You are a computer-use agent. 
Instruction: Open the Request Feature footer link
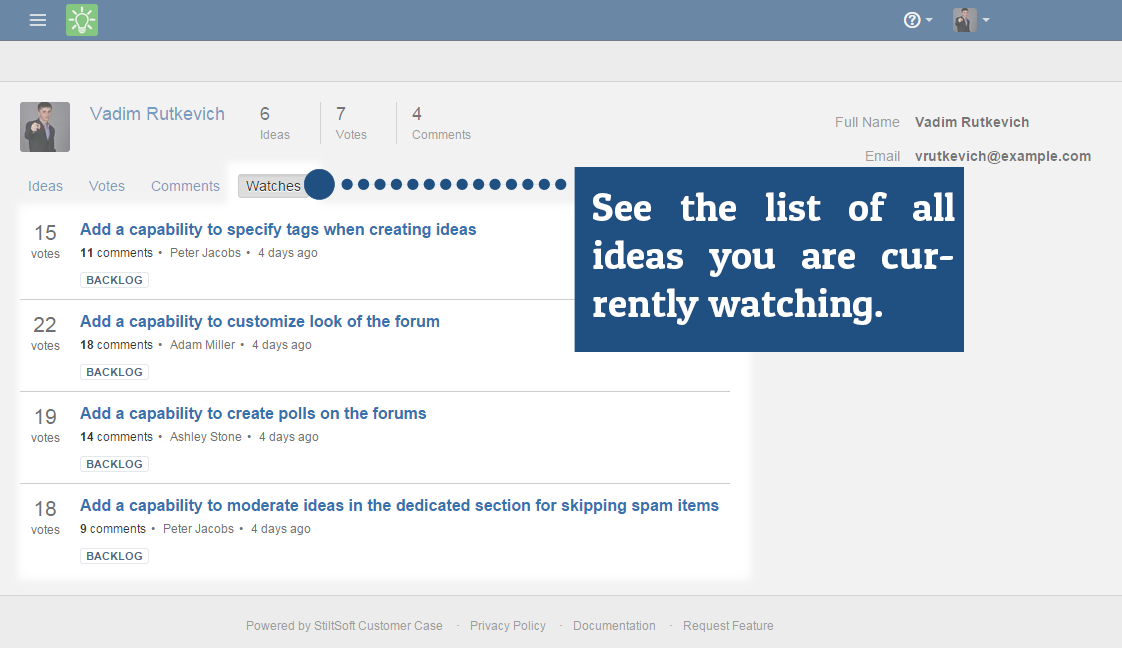point(728,626)
